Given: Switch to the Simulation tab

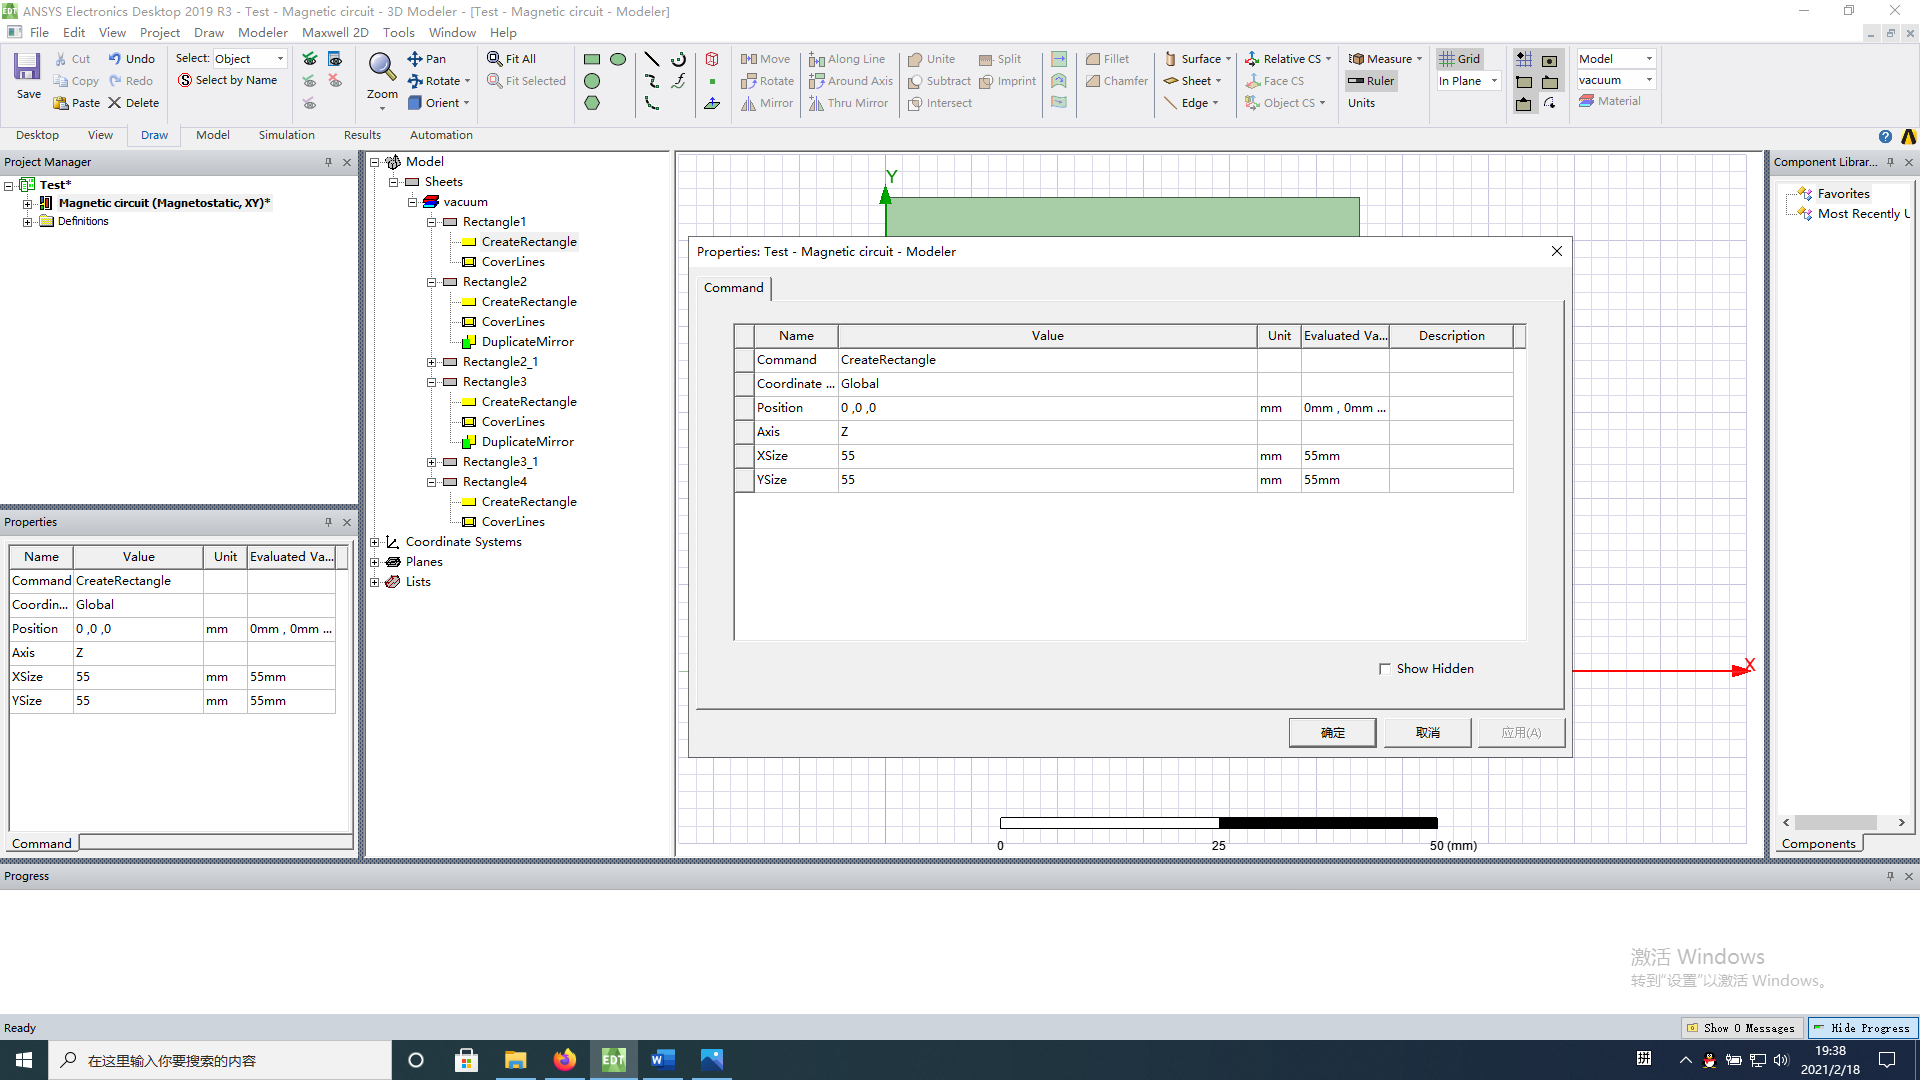Looking at the screenshot, I should point(286,135).
